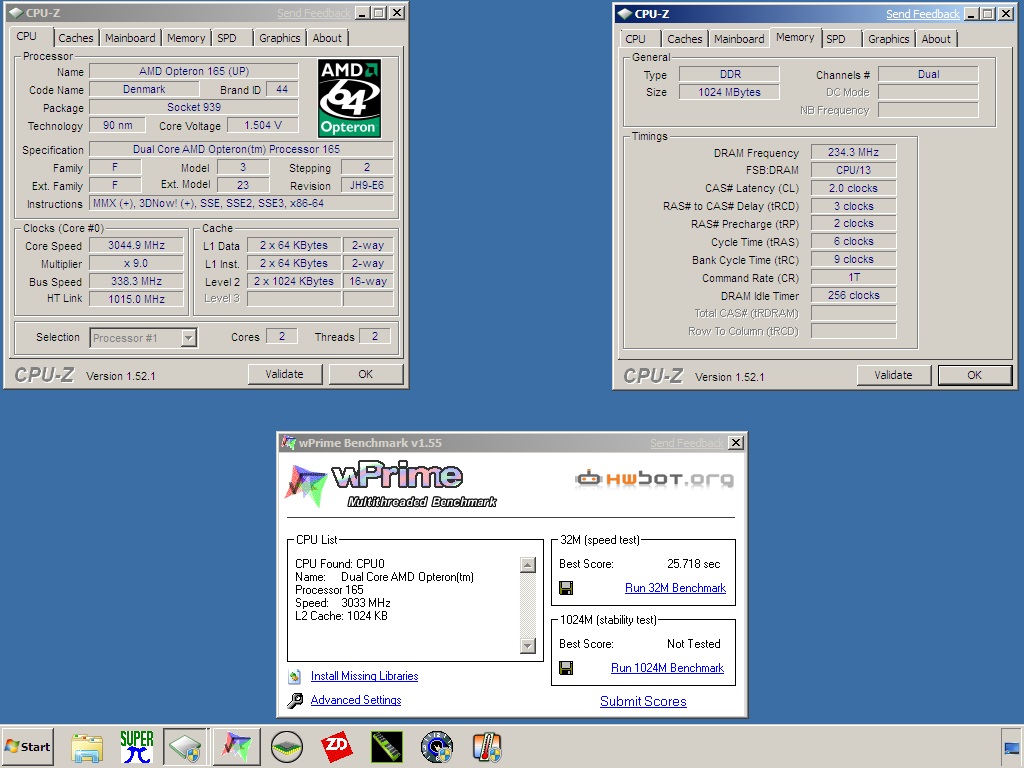Click the FSB:DRAM value CPU/13
1024x768 pixels.
pyautogui.click(x=854, y=170)
